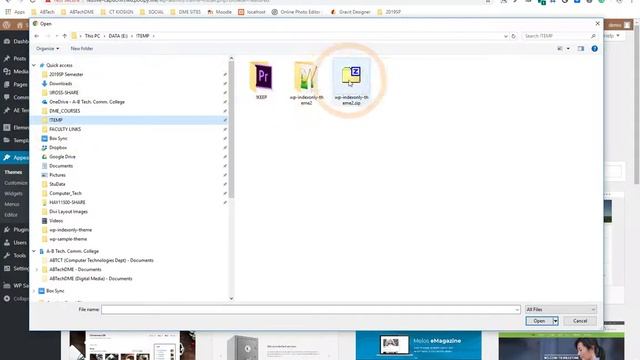
Task: Open the File name history dropdown
Action: click(x=517, y=310)
